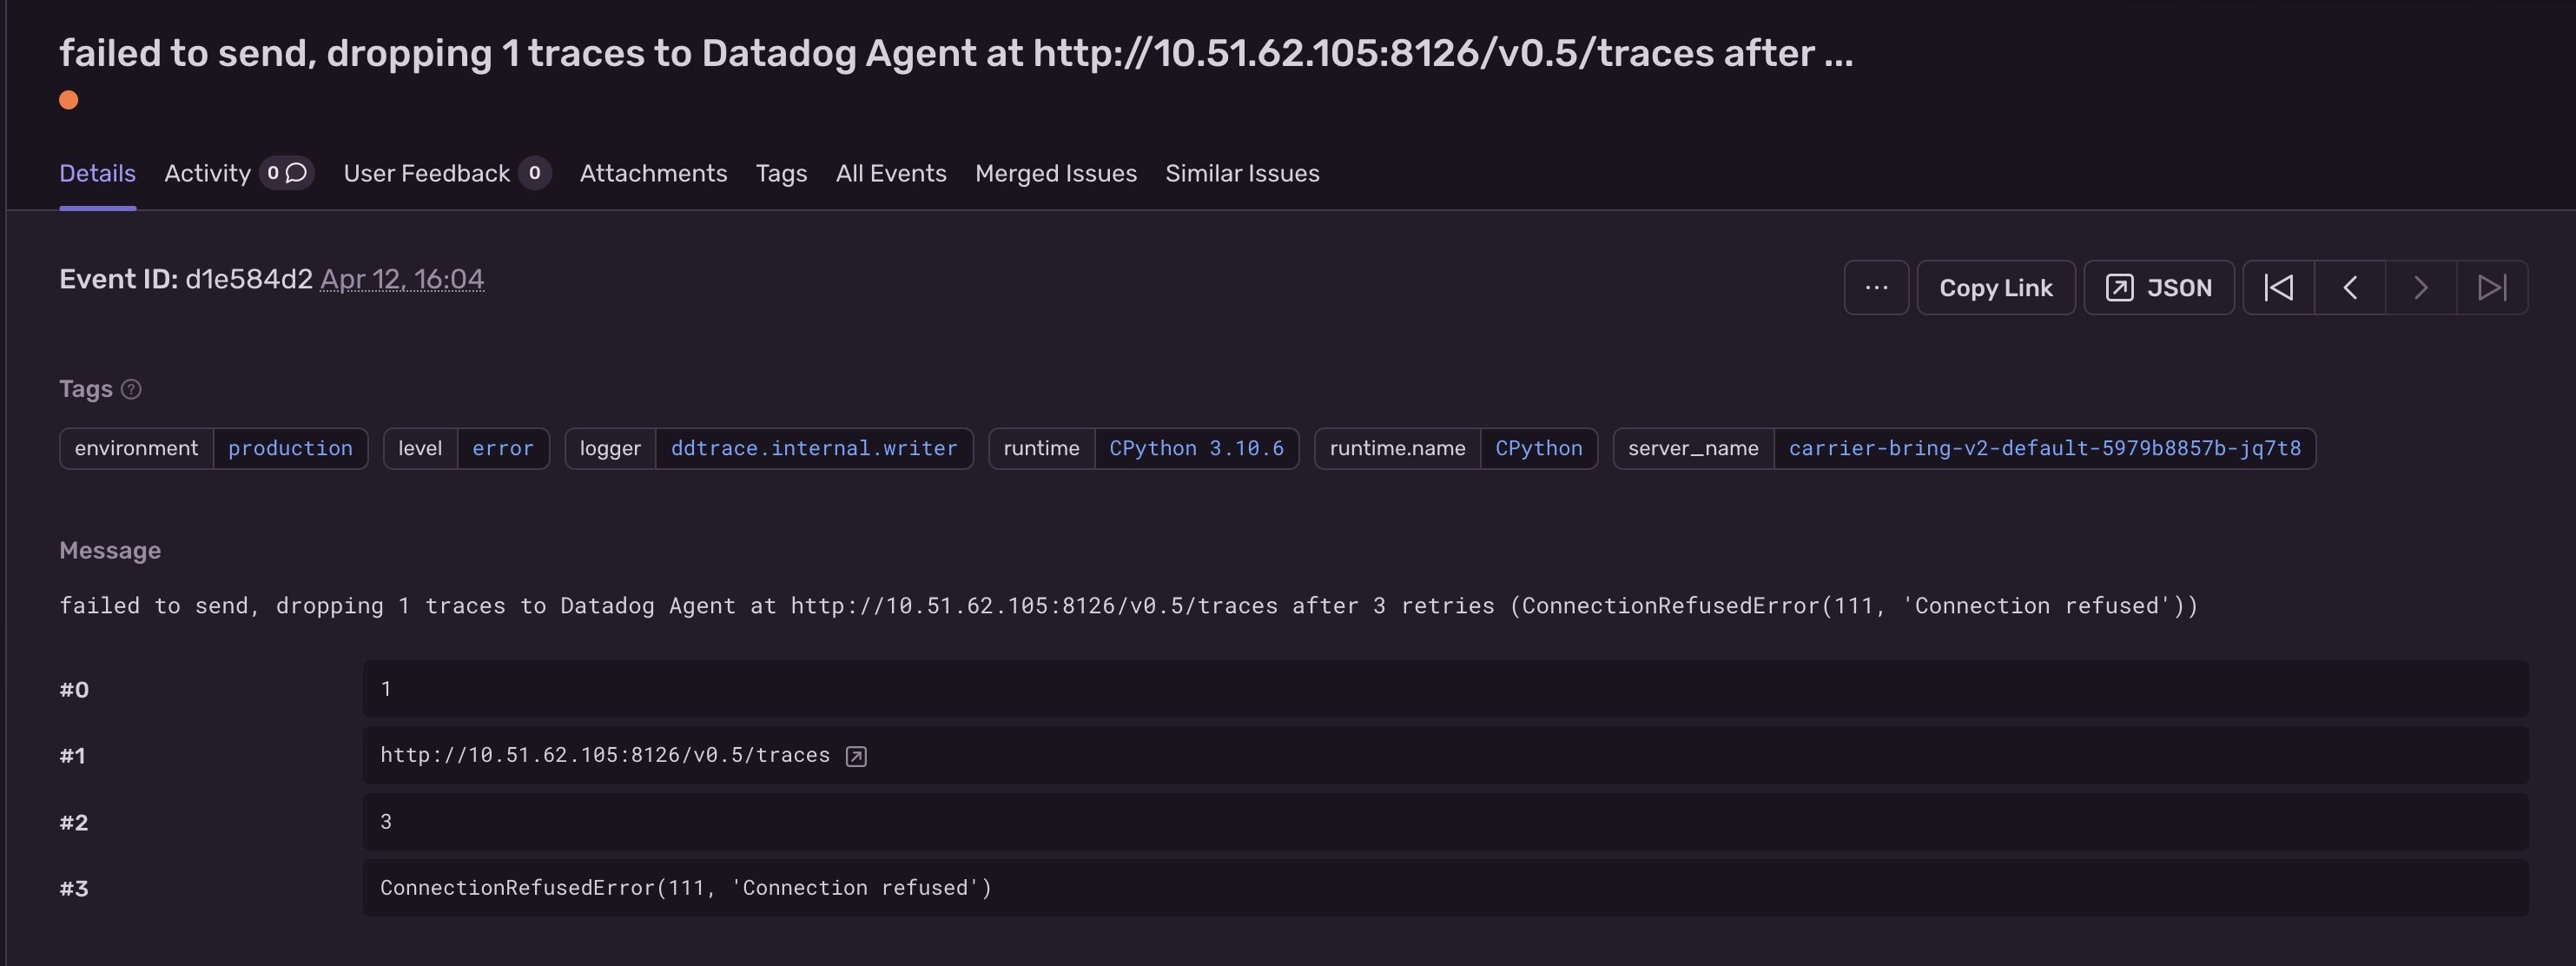This screenshot has width=2576, height=966.
Task: Jump to the newest event with skip-forward arrow
Action: click(x=2492, y=287)
